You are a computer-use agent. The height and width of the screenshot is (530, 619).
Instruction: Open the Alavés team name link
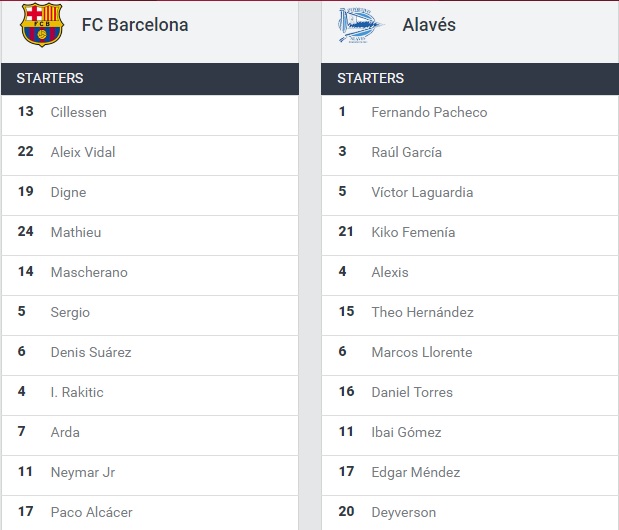(x=427, y=25)
